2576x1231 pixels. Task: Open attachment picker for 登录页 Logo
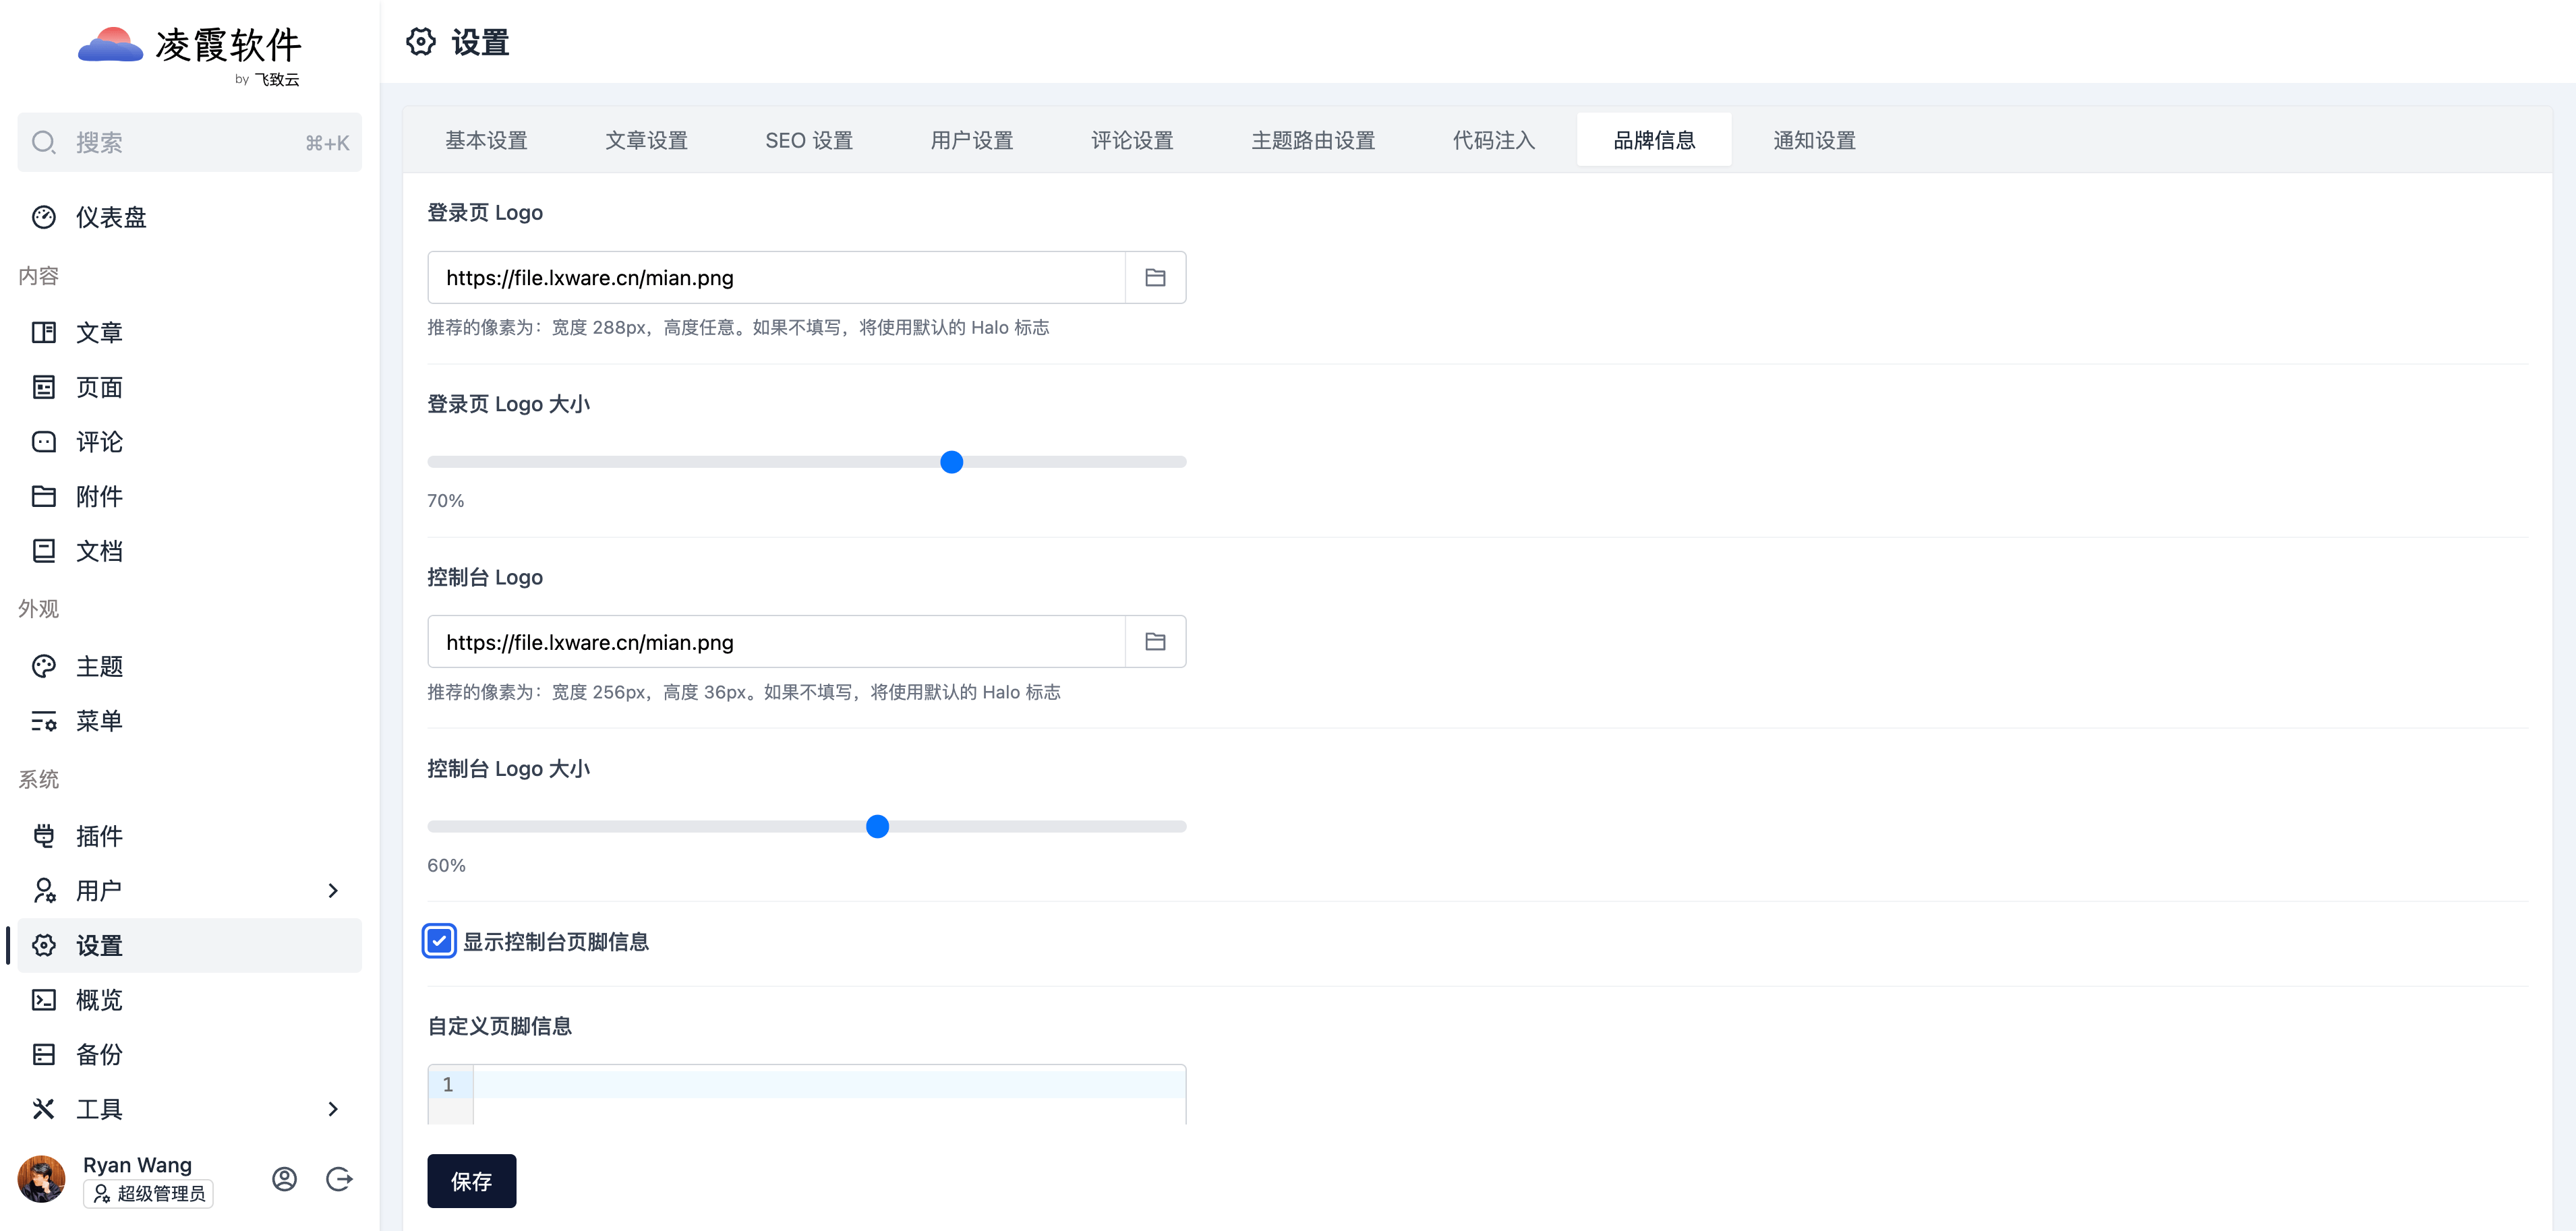coord(1155,277)
